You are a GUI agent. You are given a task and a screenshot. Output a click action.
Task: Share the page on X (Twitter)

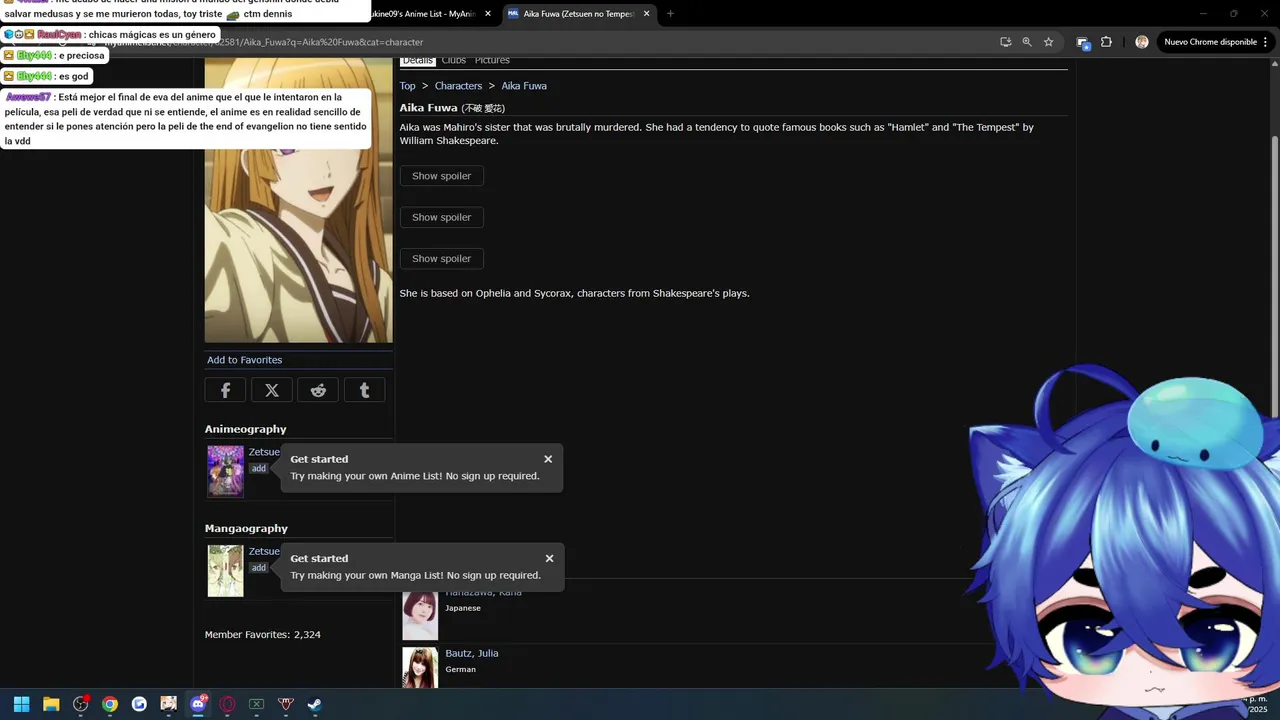coord(272,390)
